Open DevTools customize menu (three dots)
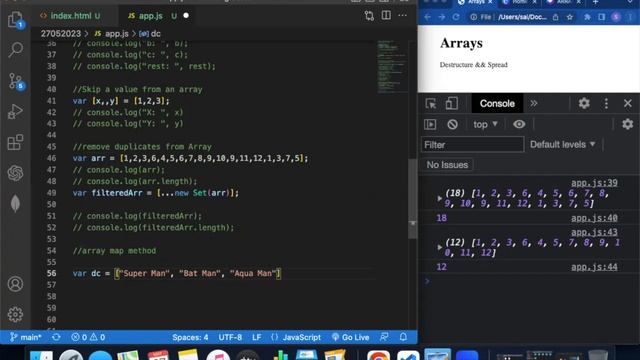640x360 pixels. click(606, 103)
